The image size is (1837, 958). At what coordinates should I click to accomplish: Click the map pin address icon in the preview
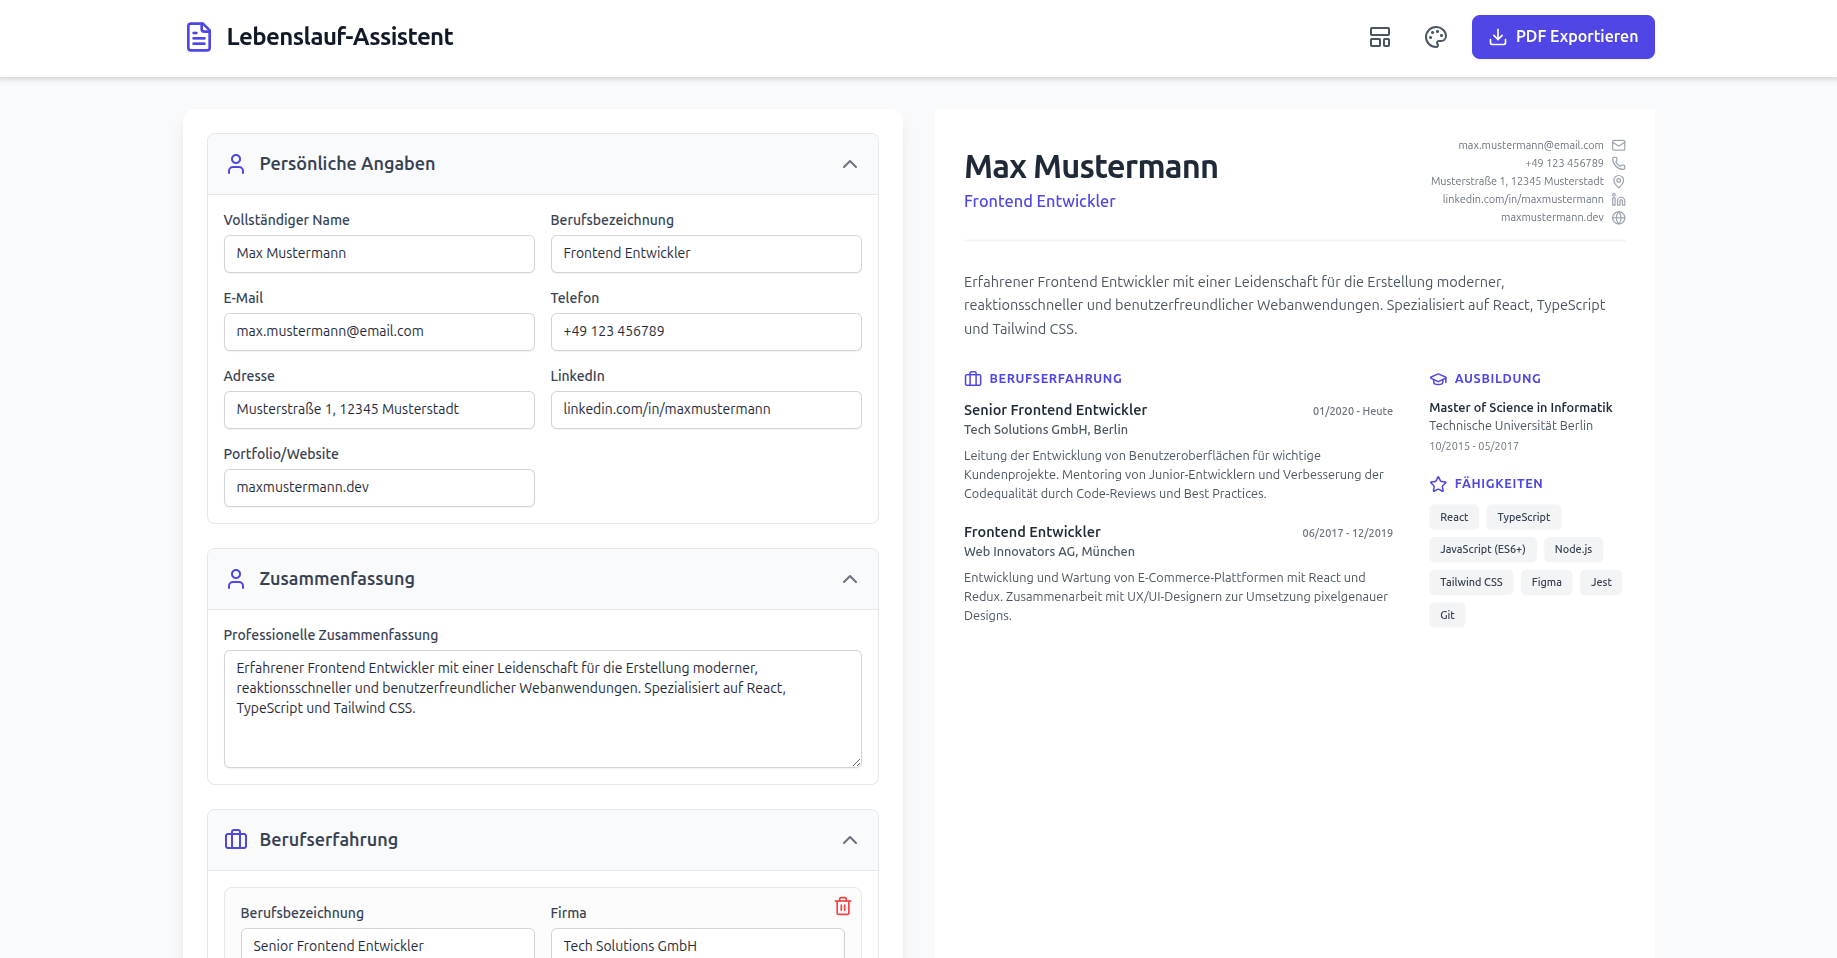pyautogui.click(x=1618, y=182)
